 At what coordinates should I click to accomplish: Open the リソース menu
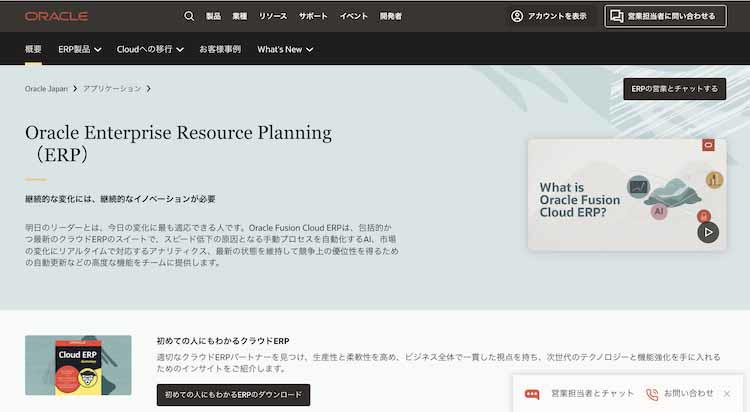[x=273, y=16]
